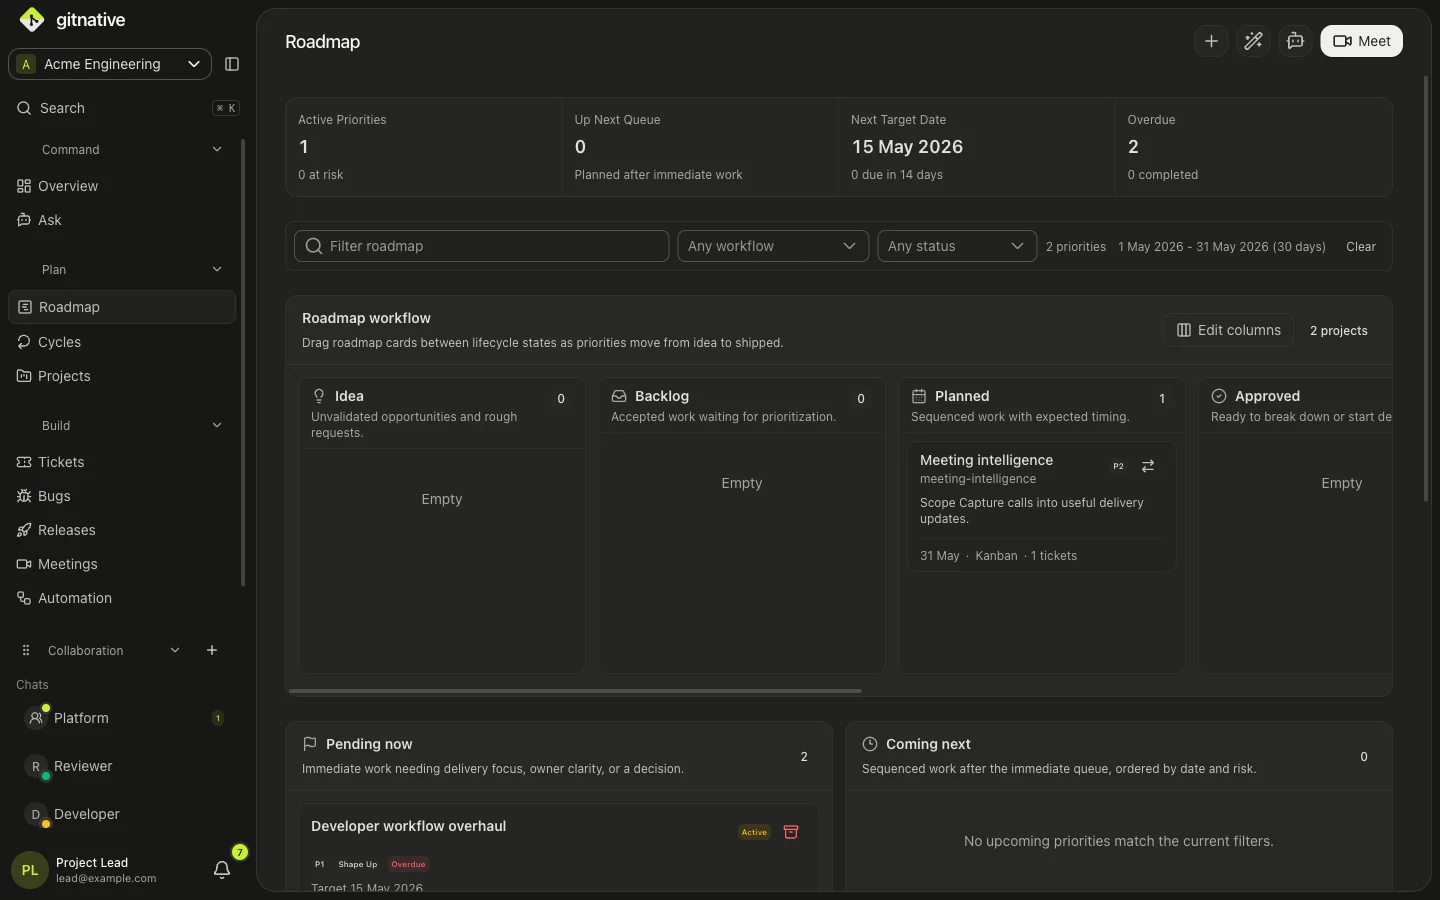The width and height of the screenshot is (1440, 900).
Task: Add a new collaboration item with plus
Action: [x=212, y=650]
